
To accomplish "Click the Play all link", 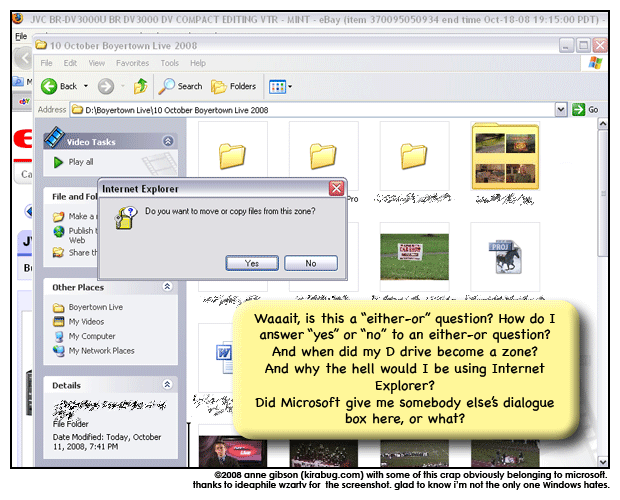I will [81, 162].
